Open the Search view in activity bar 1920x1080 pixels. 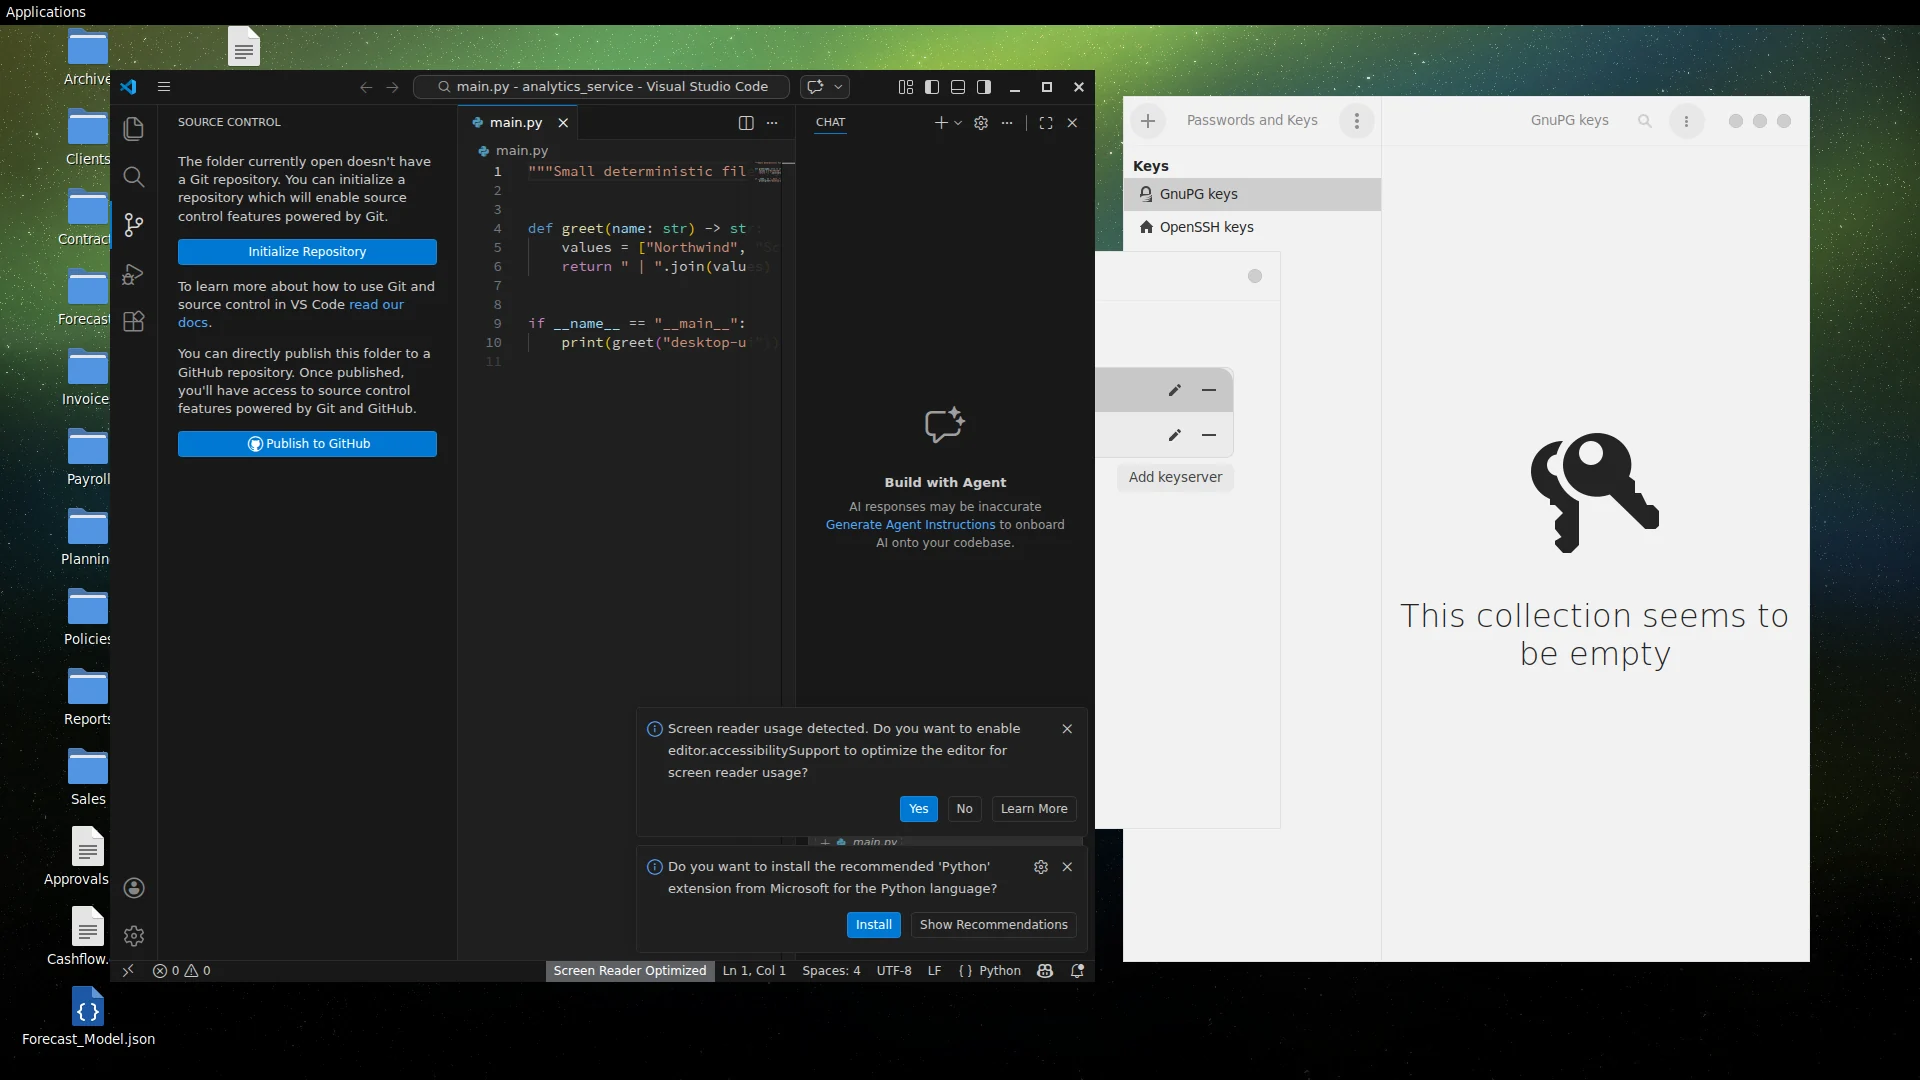[133, 177]
